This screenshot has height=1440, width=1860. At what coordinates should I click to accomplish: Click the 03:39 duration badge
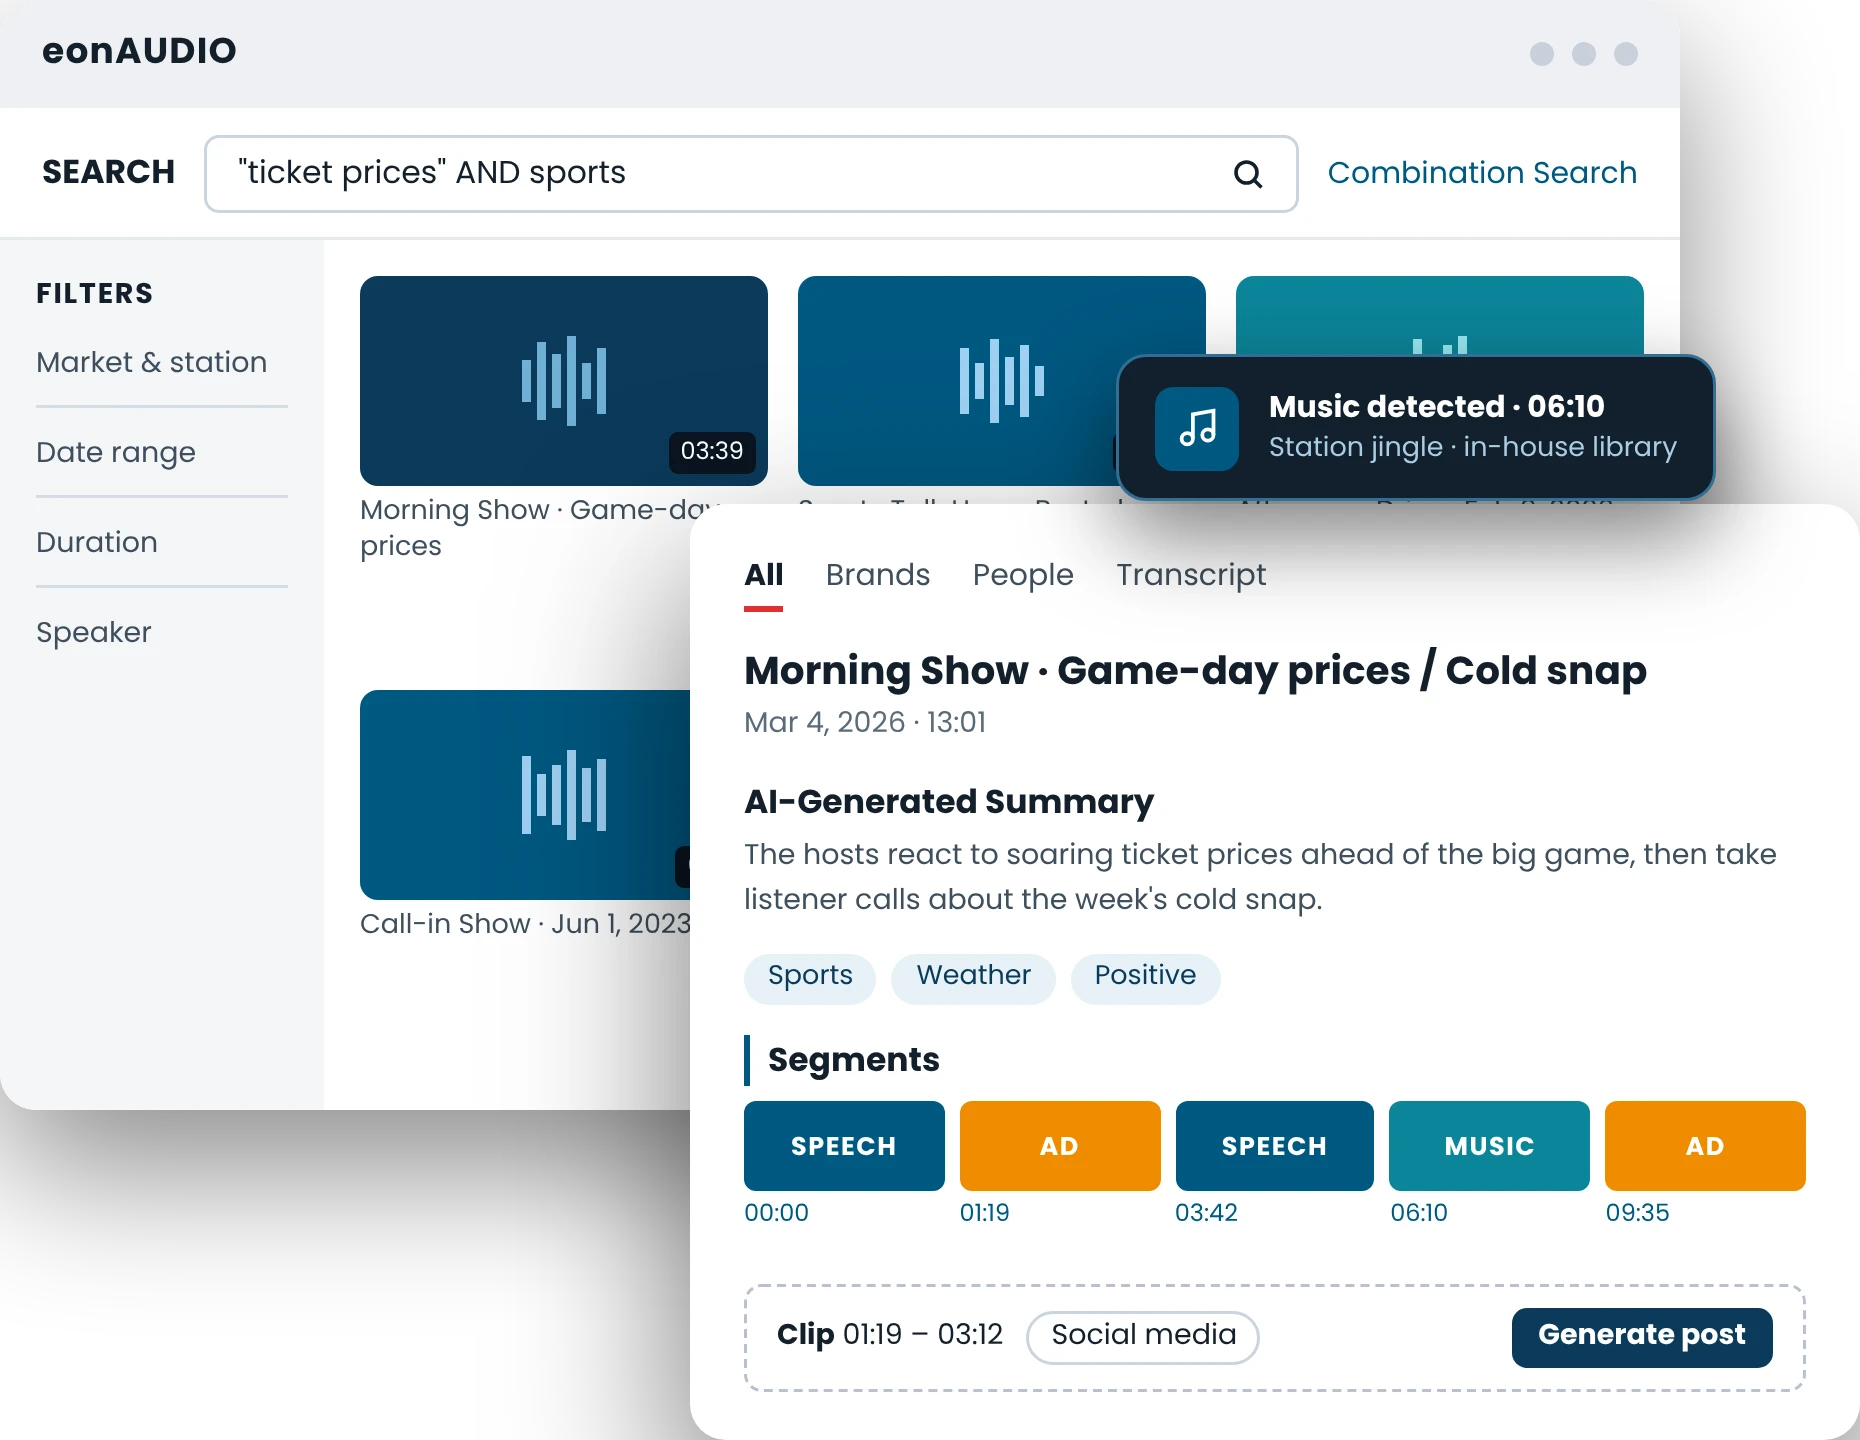[x=712, y=451]
